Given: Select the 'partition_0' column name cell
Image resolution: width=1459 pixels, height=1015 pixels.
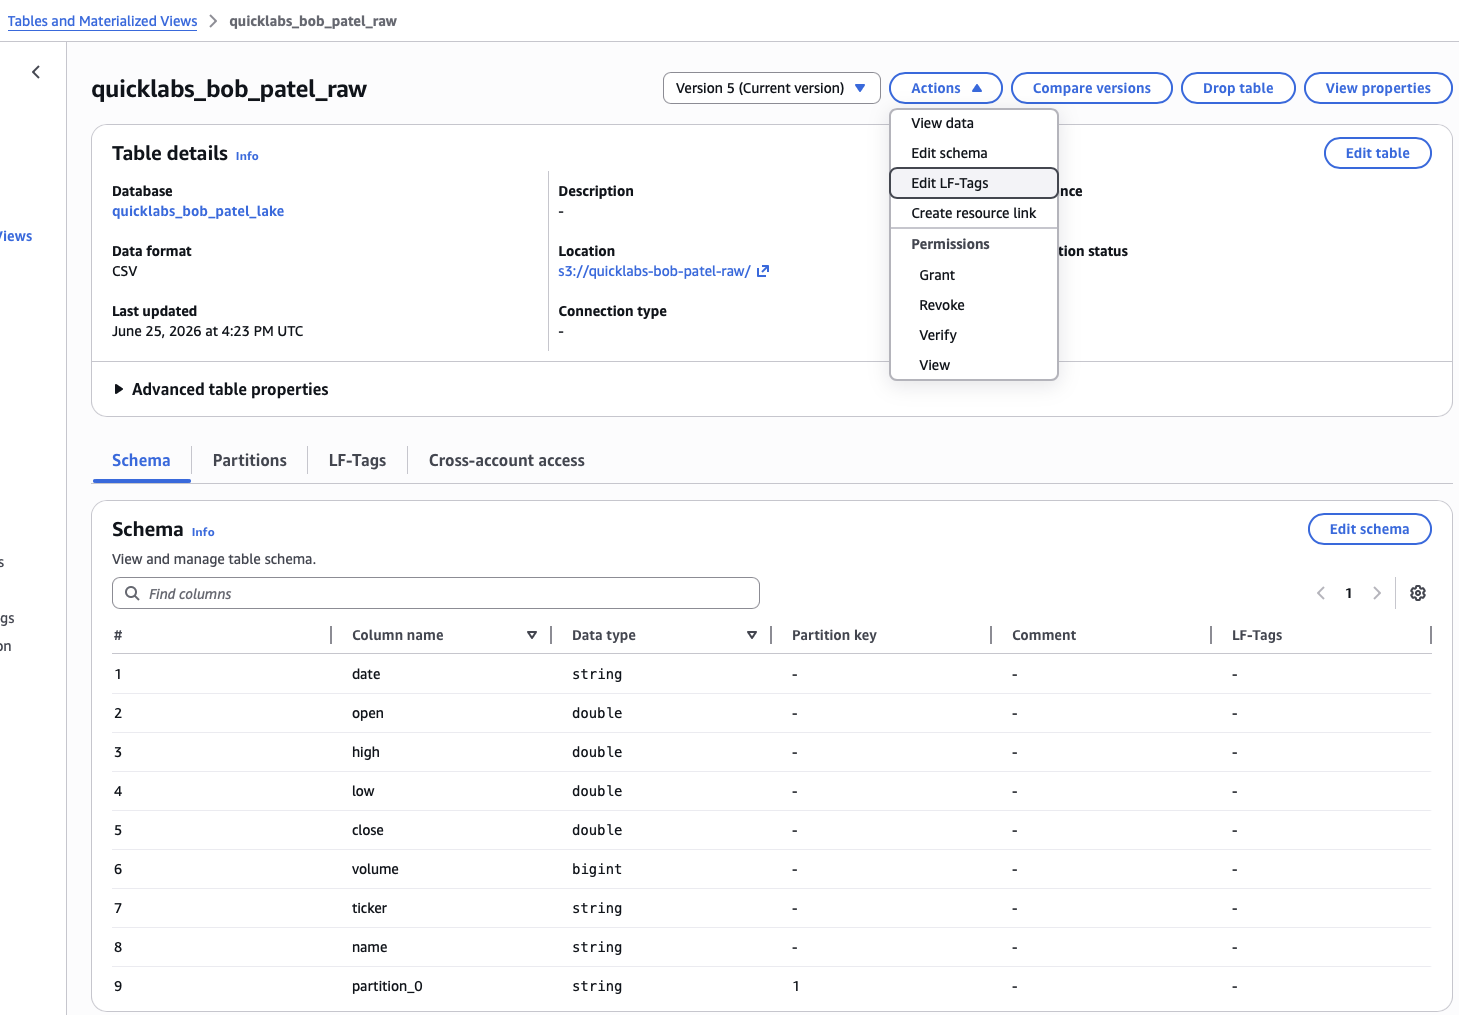Looking at the screenshot, I should [x=387, y=986].
